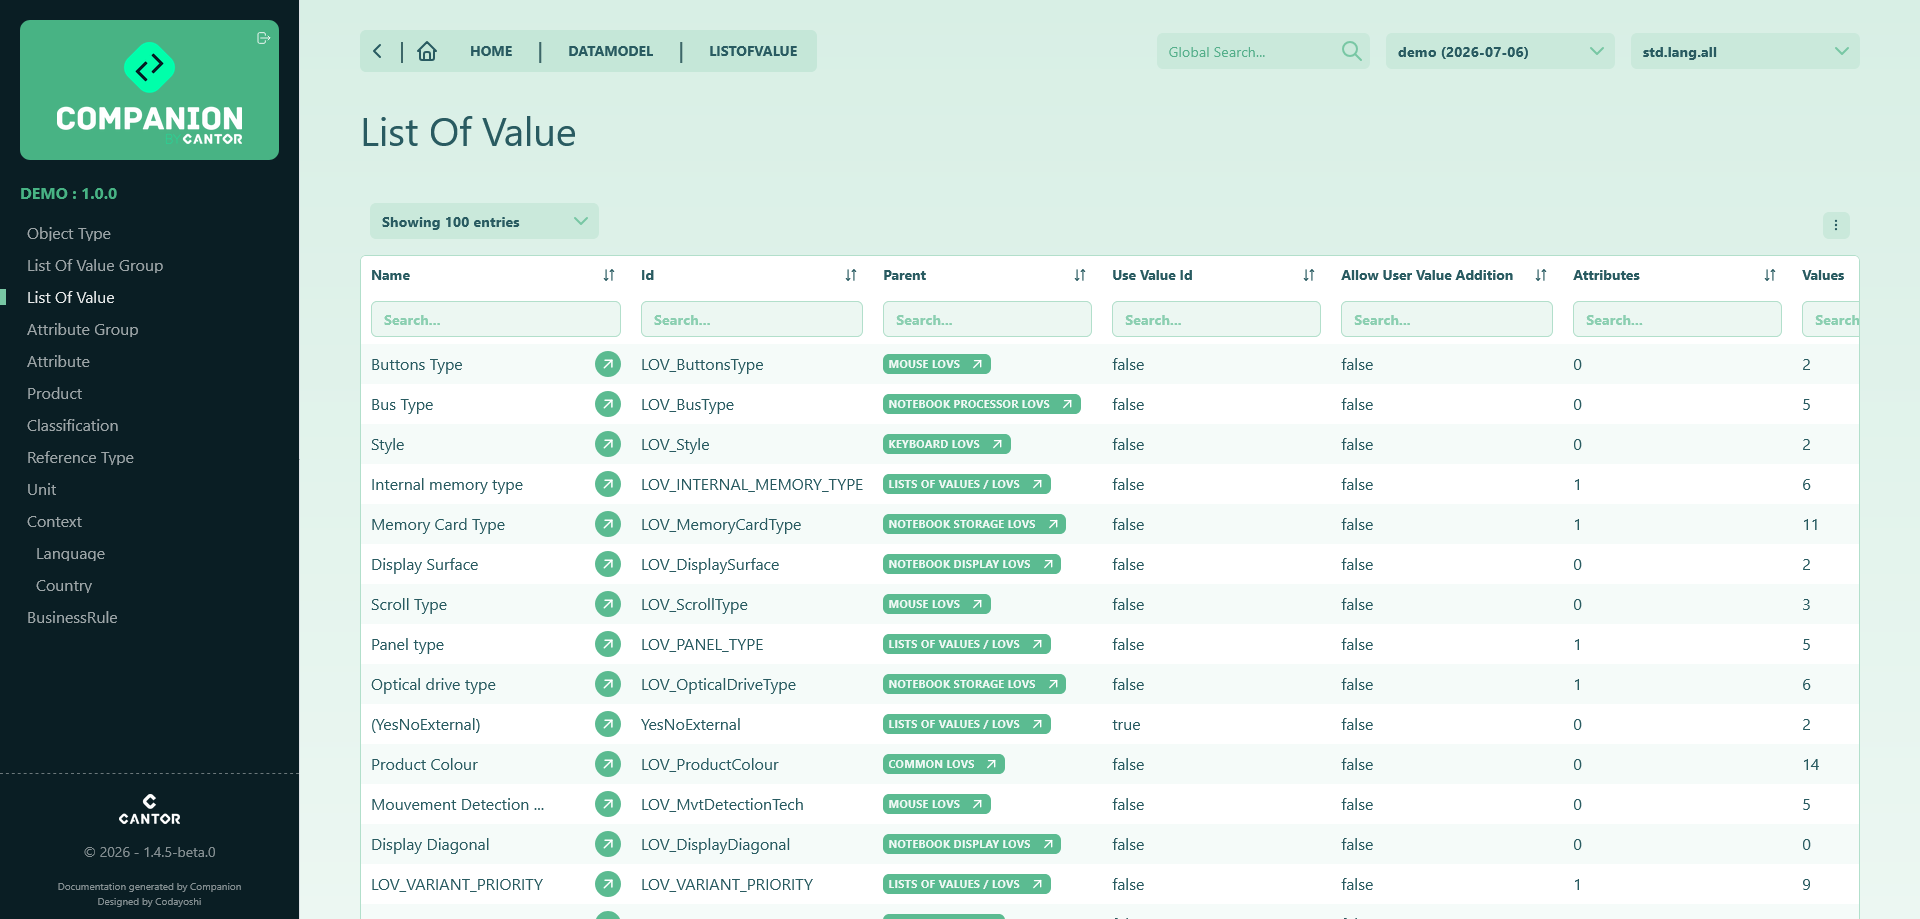This screenshot has width=1920, height=919.
Task: Open the table options three-dot menu
Action: click(1836, 225)
